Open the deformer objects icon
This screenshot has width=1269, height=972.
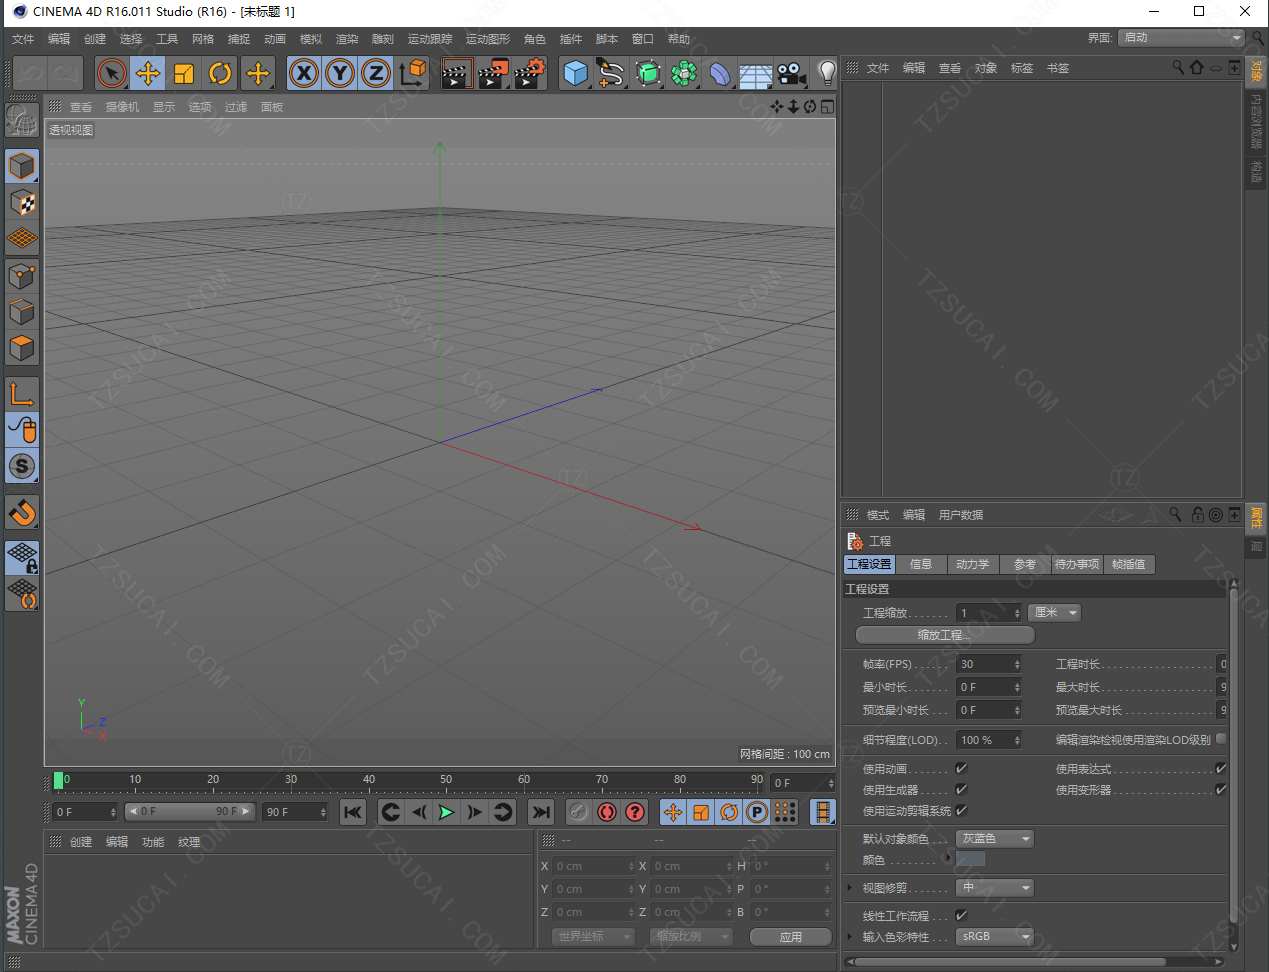pyautogui.click(x=720, y=73)
